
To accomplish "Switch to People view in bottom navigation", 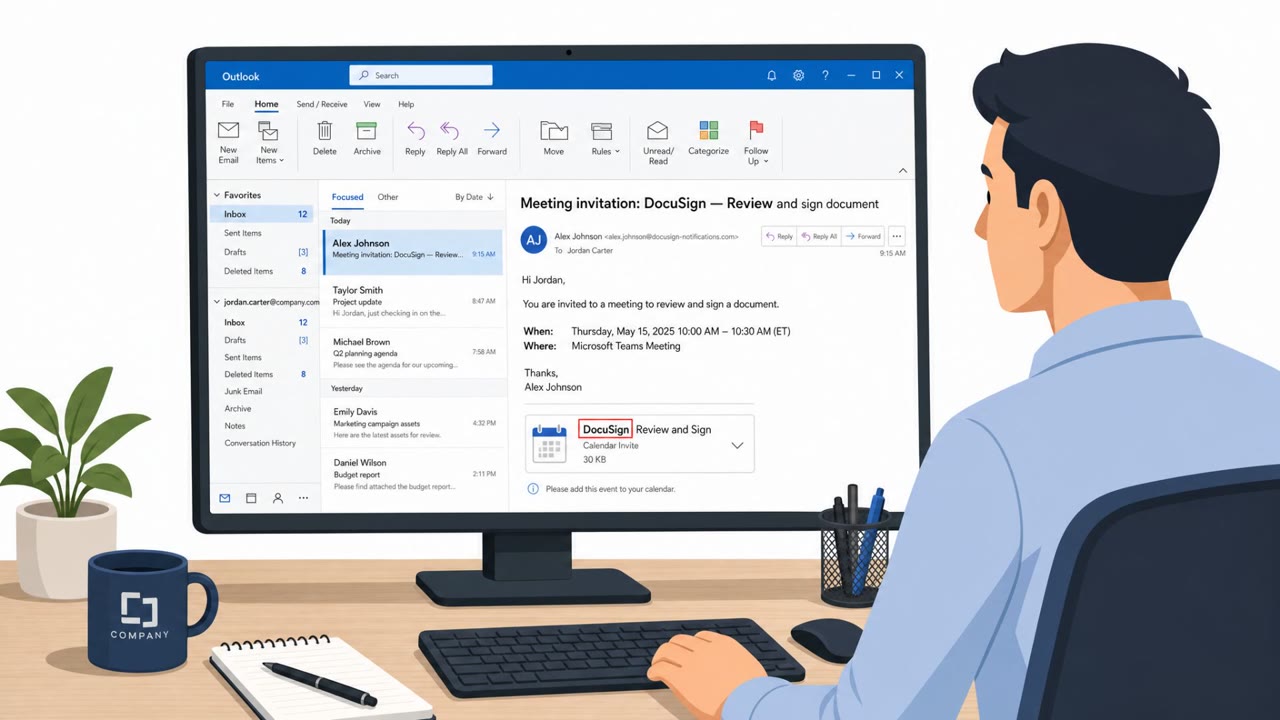I will pyautogui.click(x=277, y=498).
